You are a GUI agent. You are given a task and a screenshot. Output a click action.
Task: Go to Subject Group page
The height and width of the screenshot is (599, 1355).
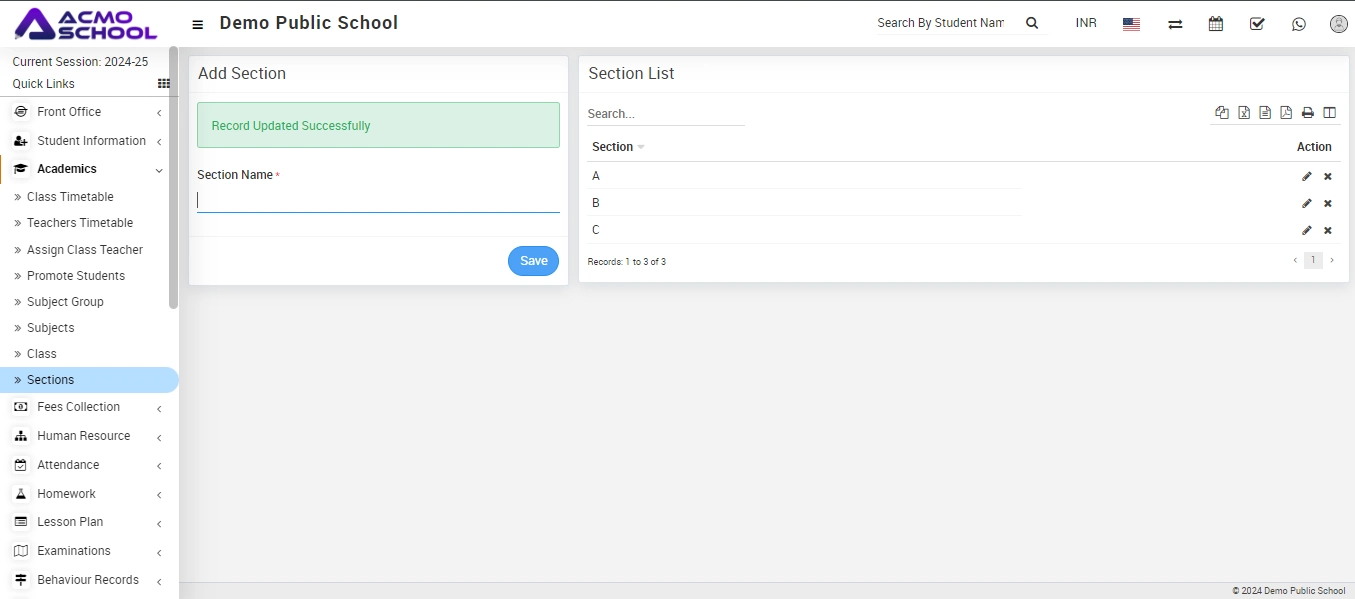(65, 302)
